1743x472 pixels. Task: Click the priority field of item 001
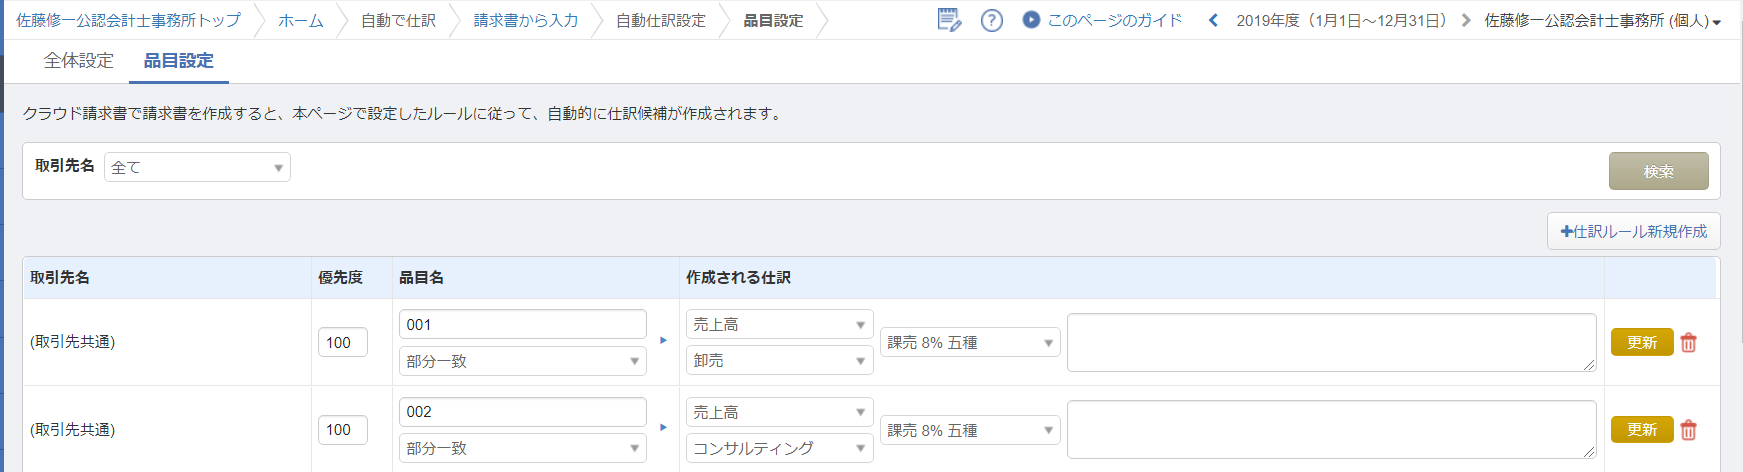pyautogui.click(x=342, y=342)
